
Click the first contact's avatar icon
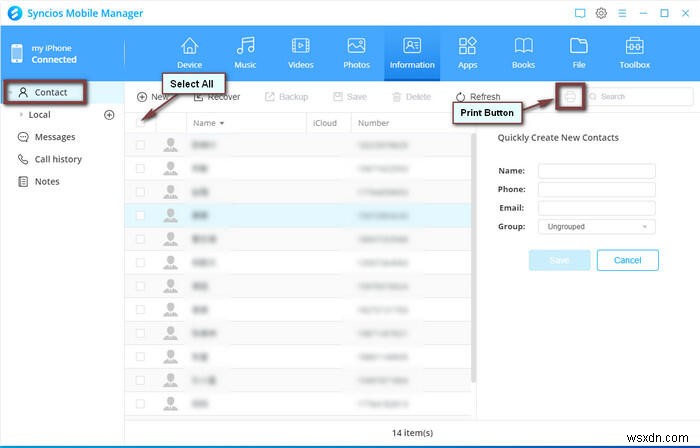(170, 145)
